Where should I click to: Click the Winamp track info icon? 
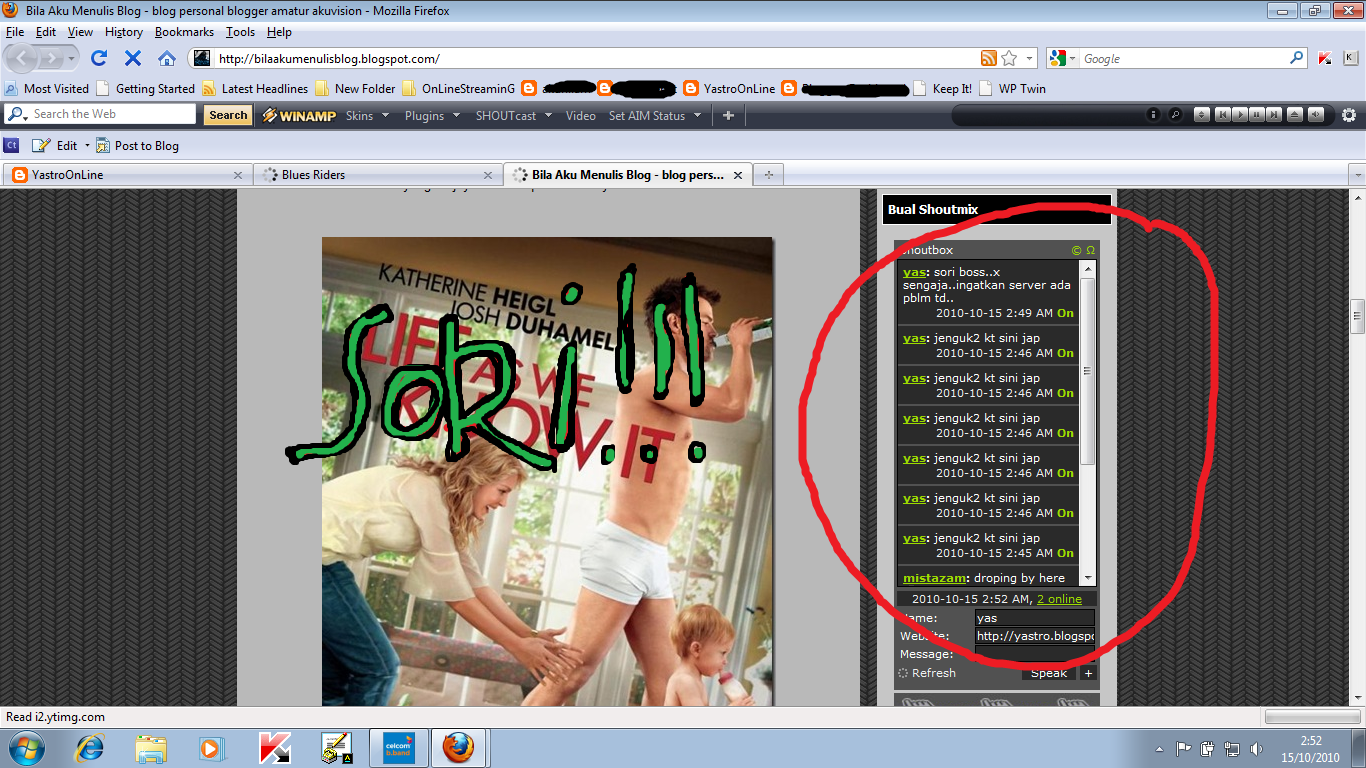pyautogui.click(x=1153, y=115)
